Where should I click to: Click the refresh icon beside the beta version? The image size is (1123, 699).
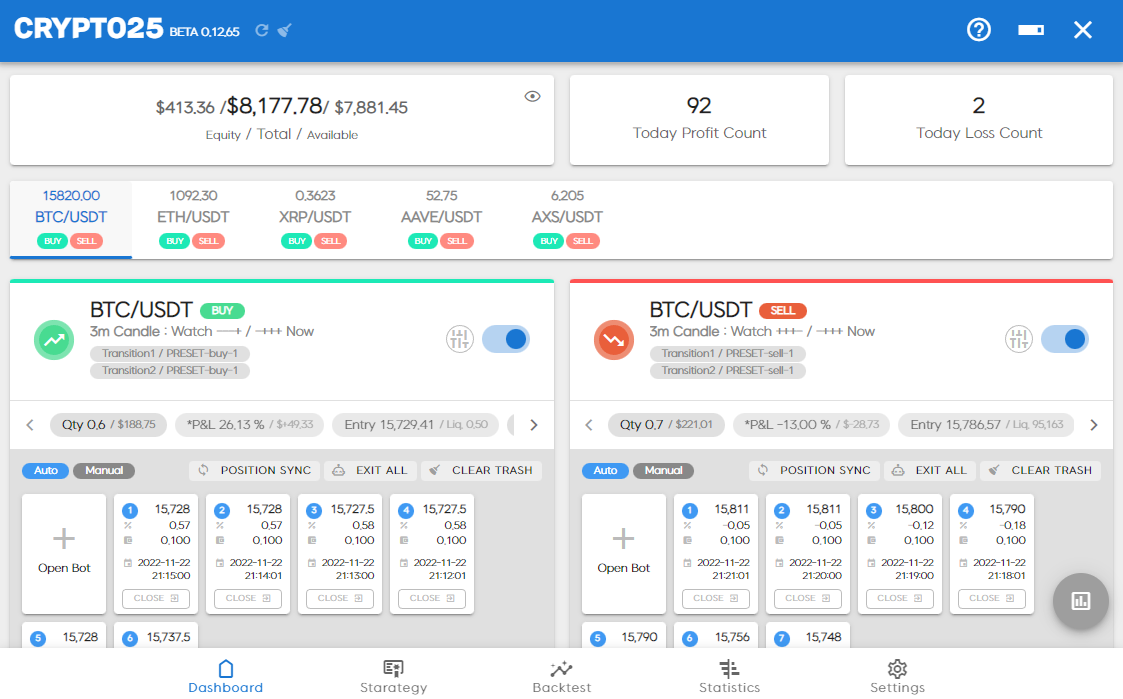pyautogui.click(x=262, y=30)
